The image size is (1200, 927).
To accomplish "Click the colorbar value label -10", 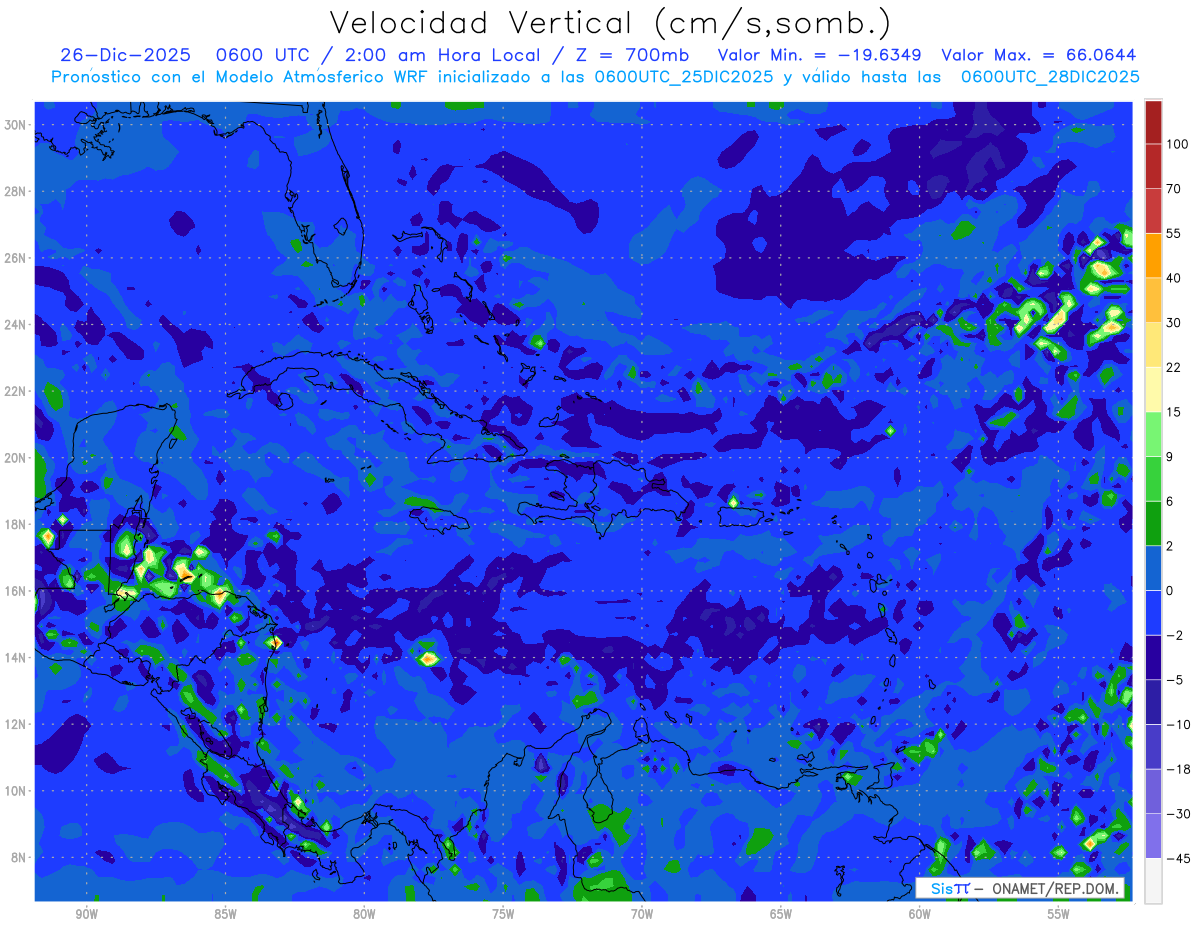I will click(1177, 724).
